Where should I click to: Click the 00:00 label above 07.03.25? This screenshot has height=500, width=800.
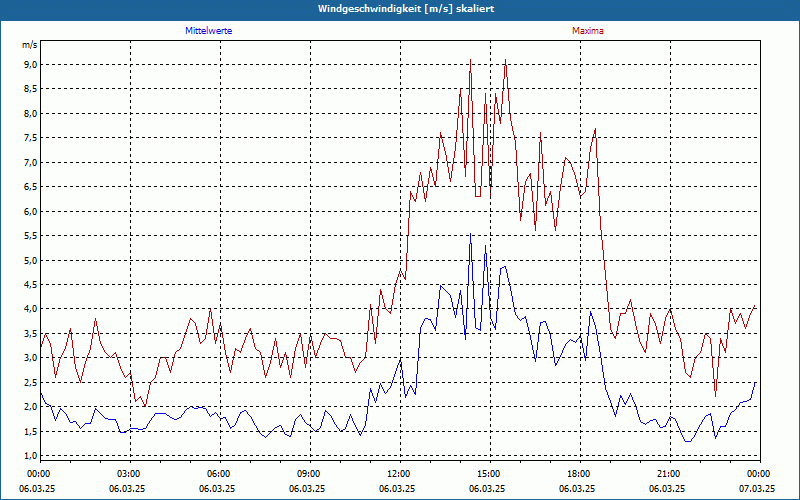760,474
